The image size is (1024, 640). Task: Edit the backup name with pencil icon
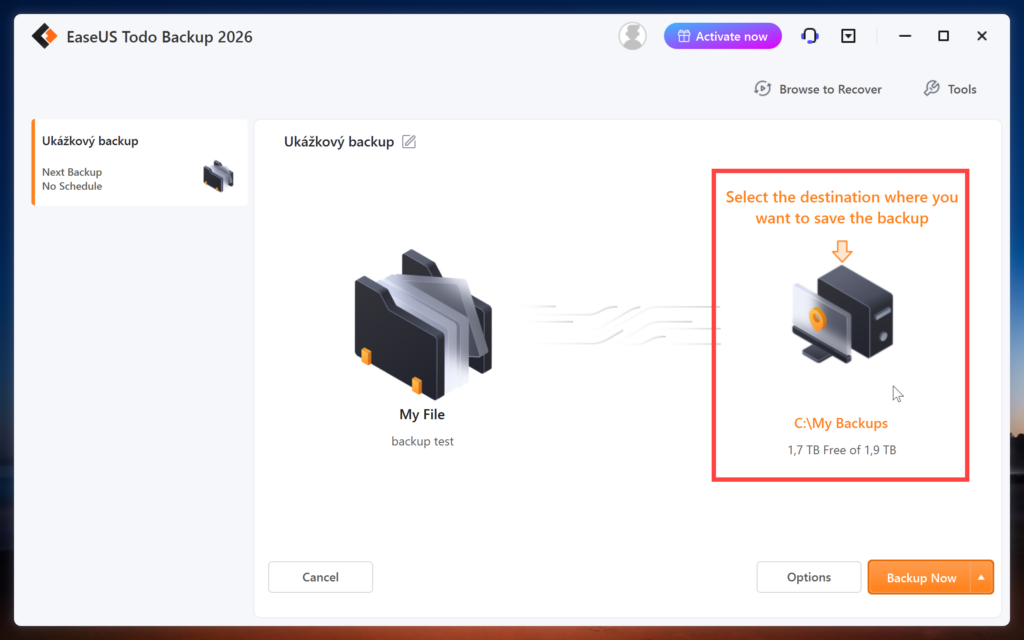409,142
